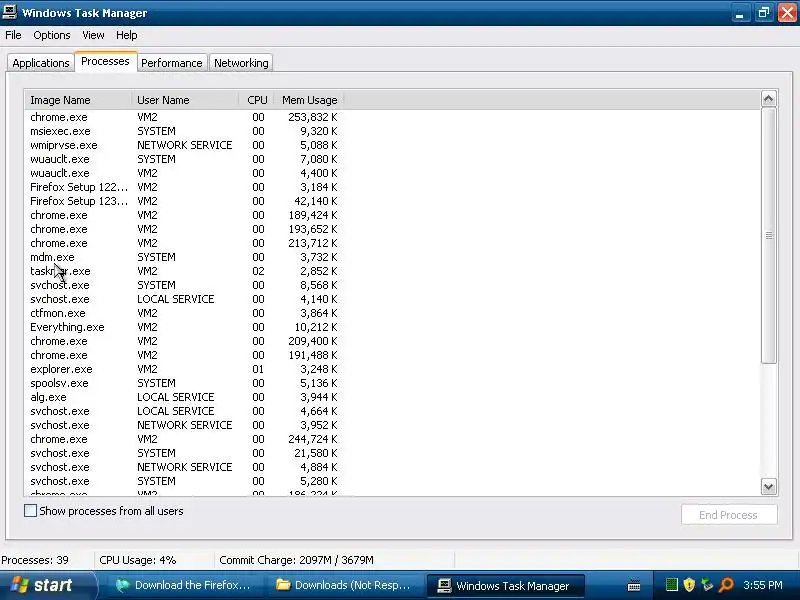Image resolution: width=800 pixels, height=600 pixels.
Task: Open the View menu
Action: click(93, 35)
